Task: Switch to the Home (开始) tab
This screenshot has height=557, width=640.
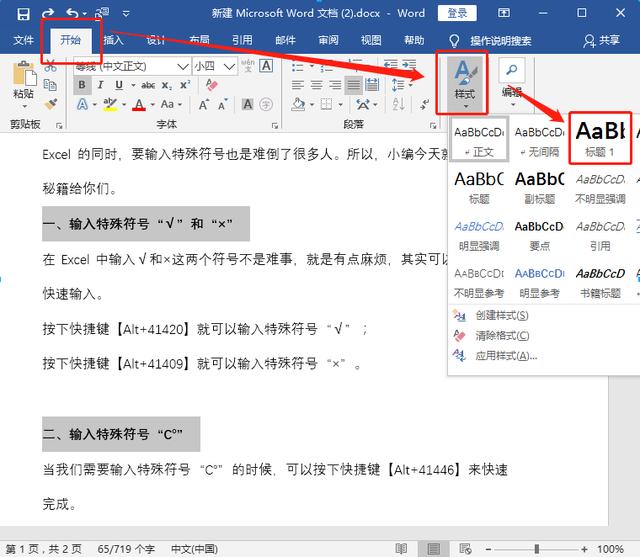Action: [71, 40]
